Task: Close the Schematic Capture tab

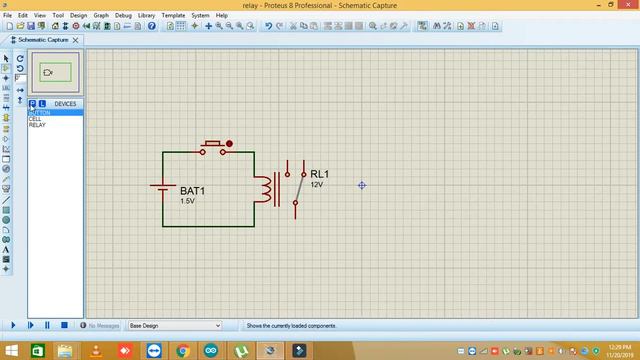Action: 76,40
